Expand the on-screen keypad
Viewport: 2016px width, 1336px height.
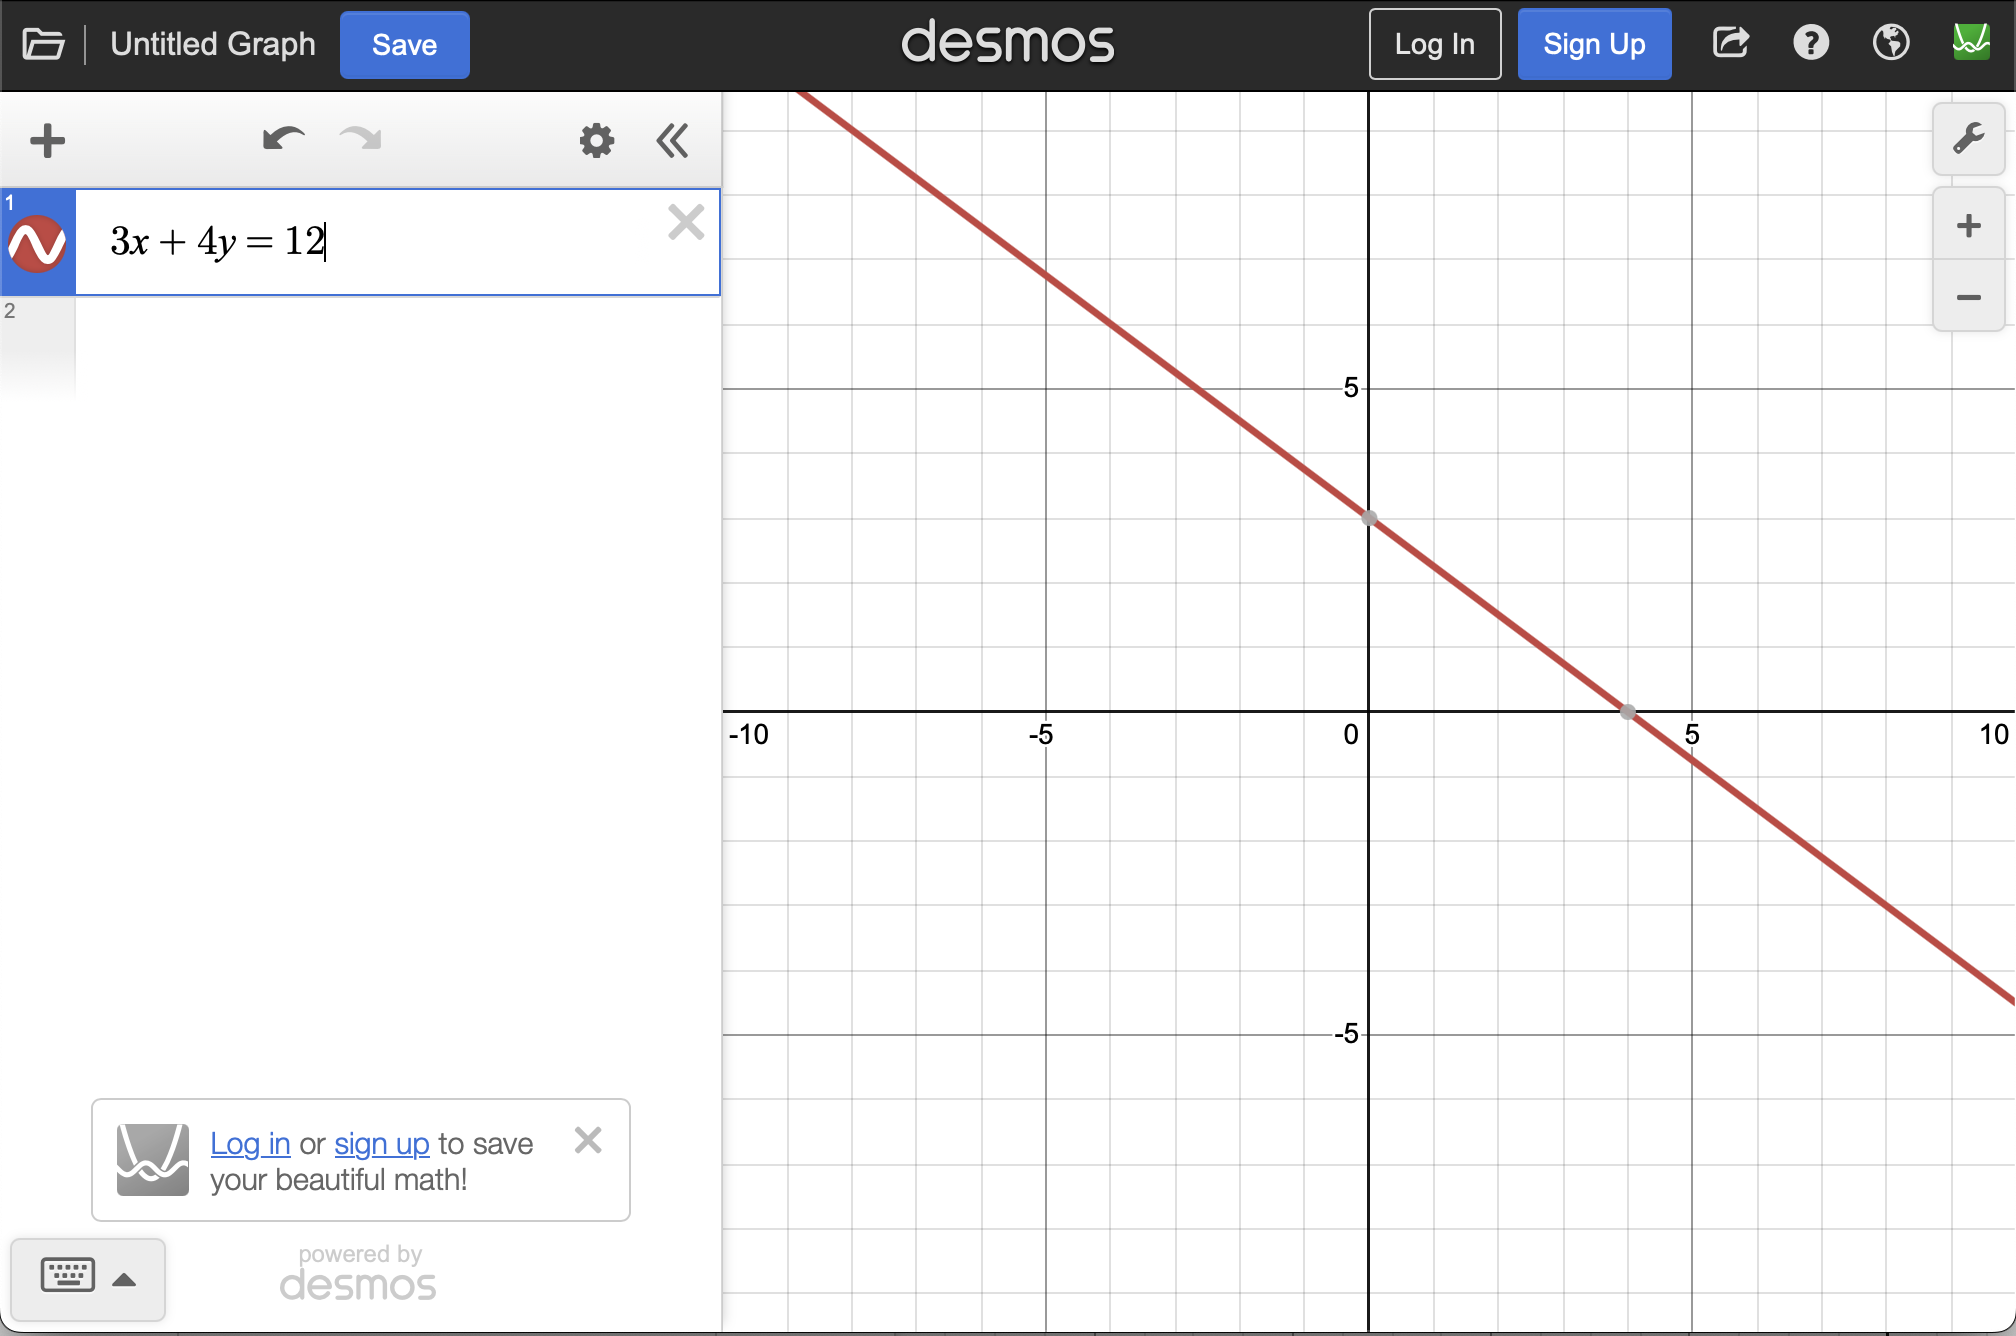[87, 1278]
